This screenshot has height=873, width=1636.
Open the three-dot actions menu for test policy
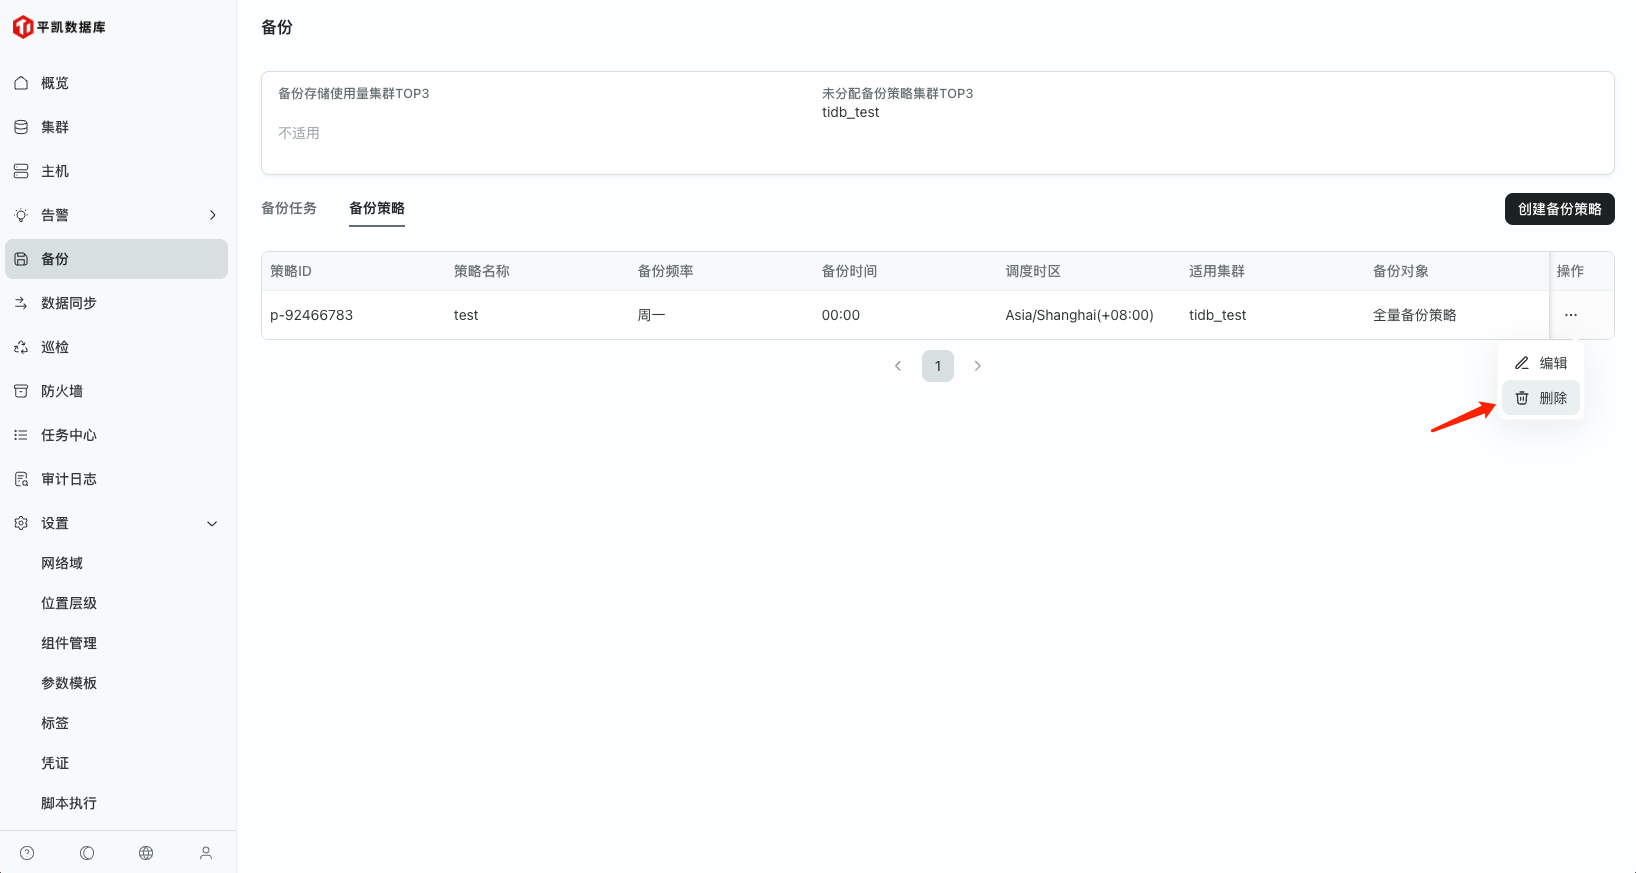click(x=1570, y=315)
